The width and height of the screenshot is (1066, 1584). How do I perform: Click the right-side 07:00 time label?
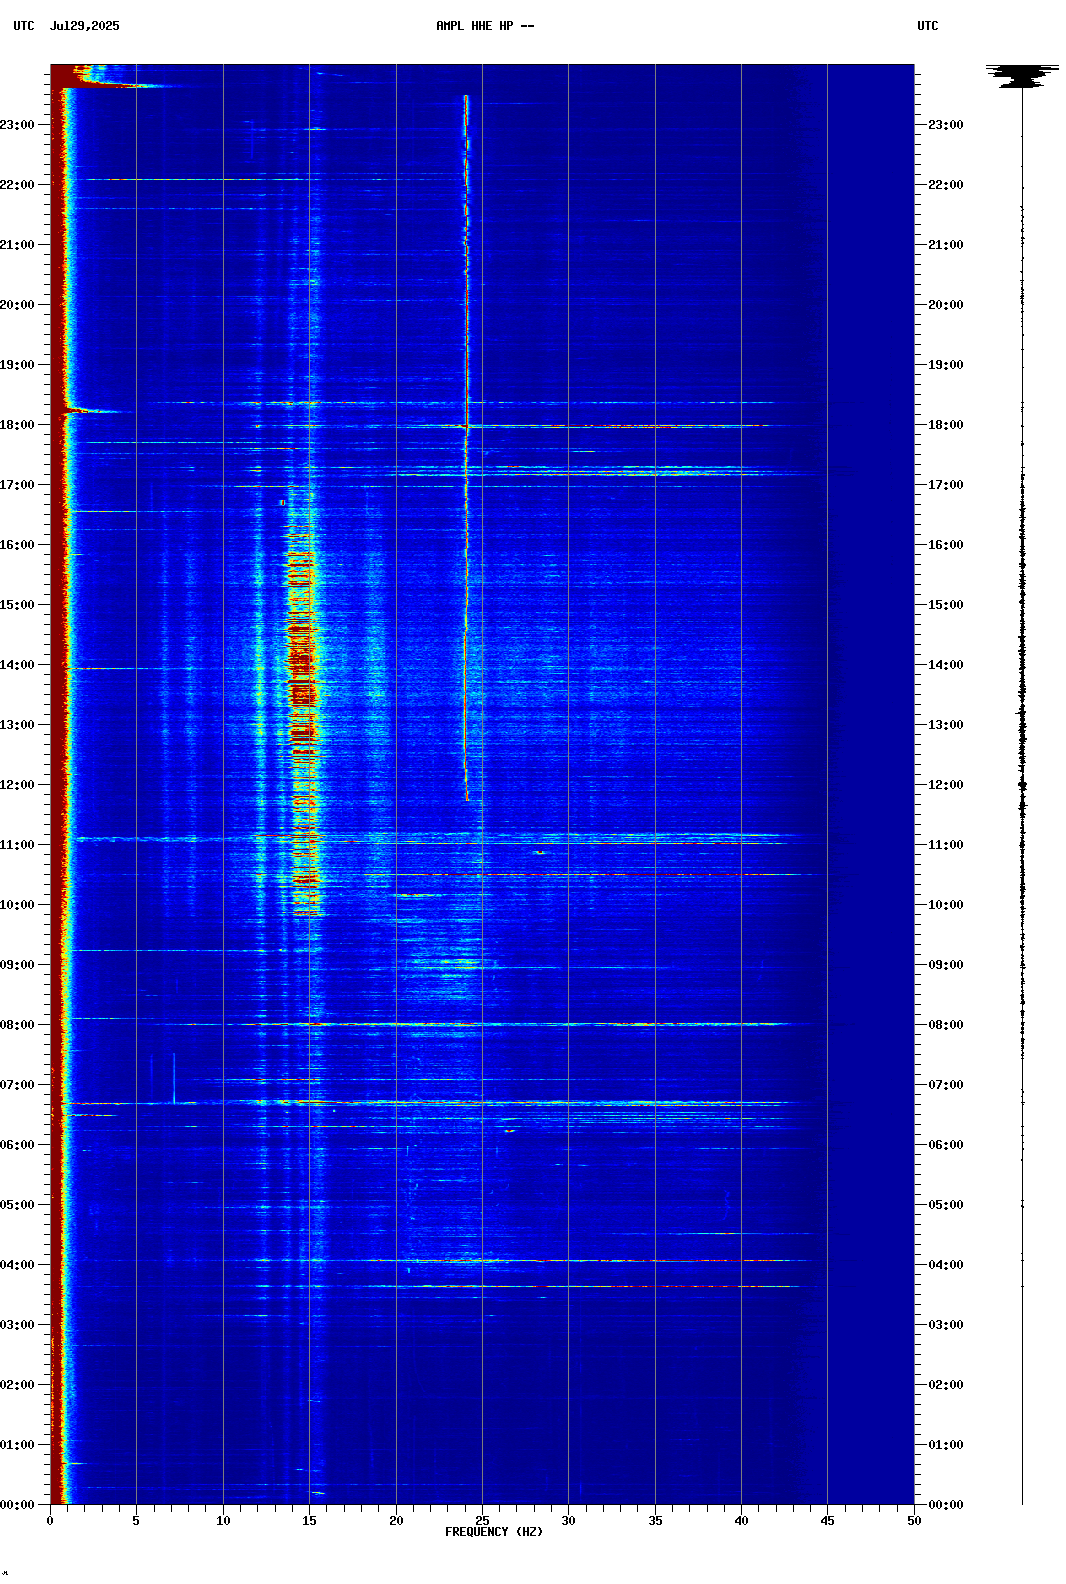point(946,1085)
